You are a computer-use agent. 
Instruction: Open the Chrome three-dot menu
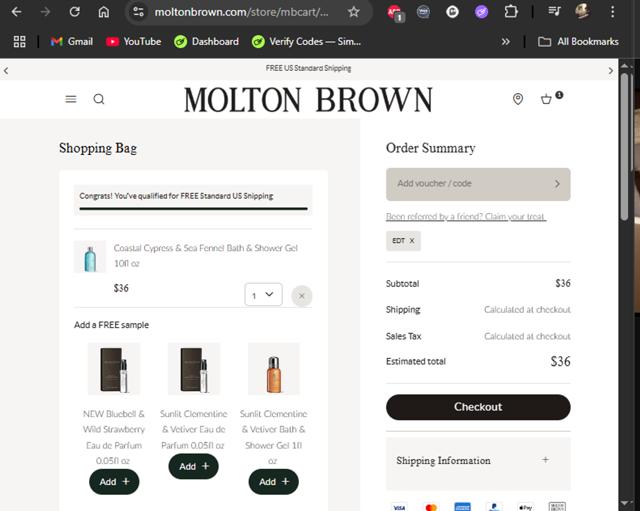click(x=612, y=12)
